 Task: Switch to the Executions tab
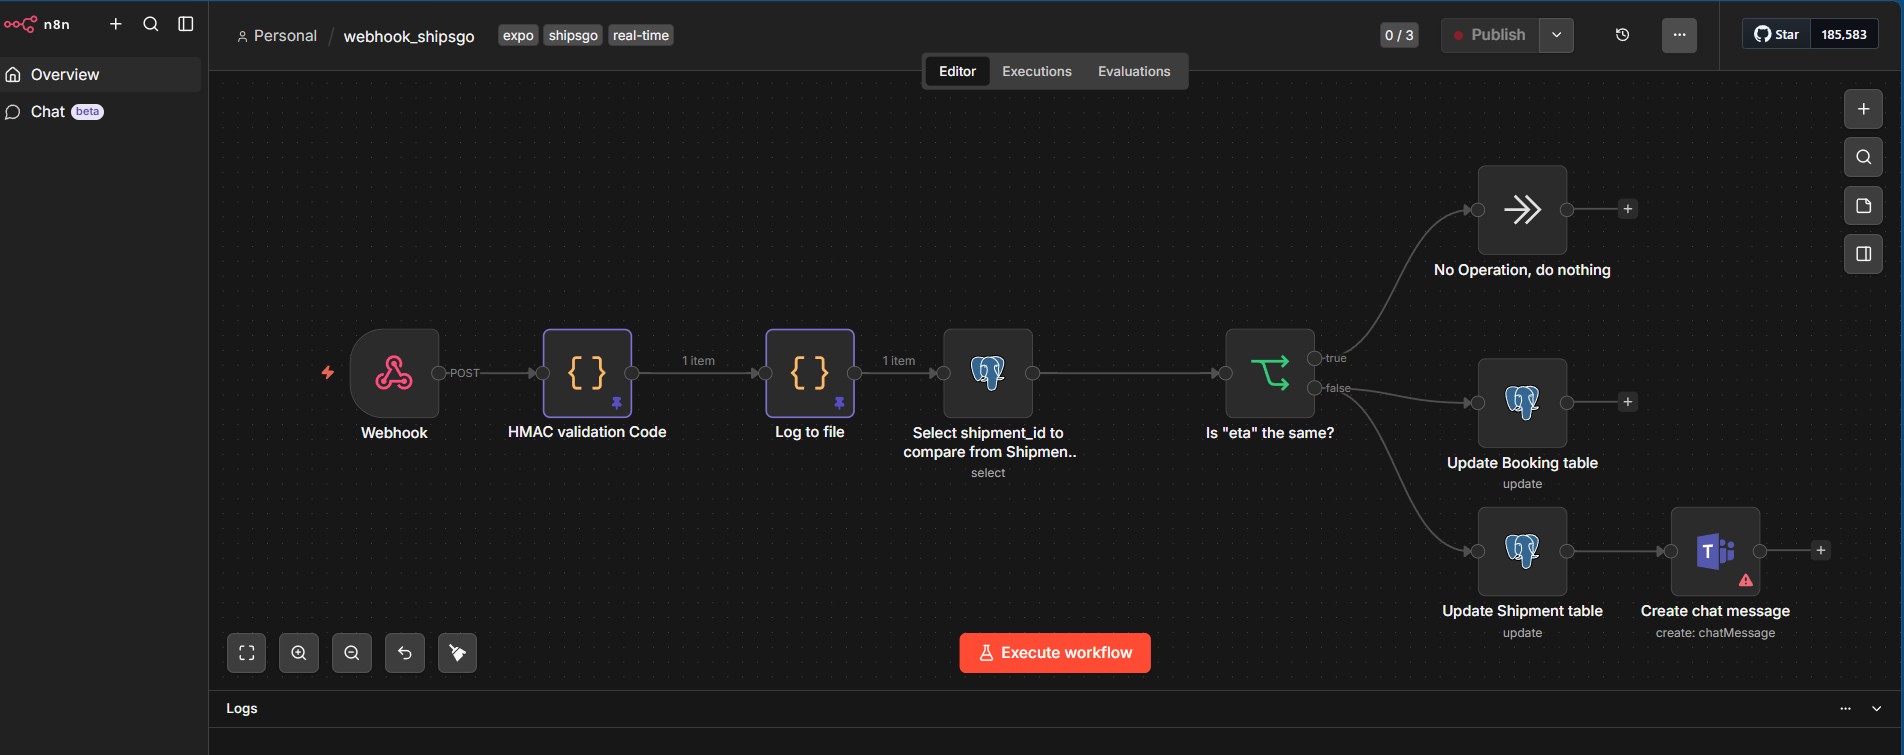coord(1037,71)
